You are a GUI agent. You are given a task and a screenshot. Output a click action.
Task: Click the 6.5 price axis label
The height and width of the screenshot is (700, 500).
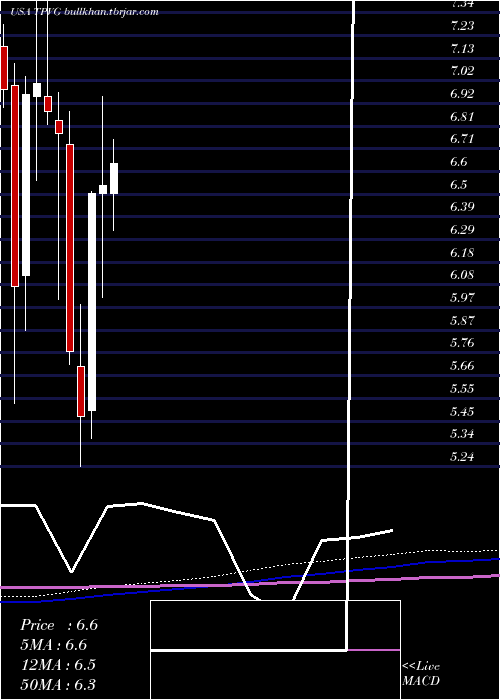tap(459, 185)
